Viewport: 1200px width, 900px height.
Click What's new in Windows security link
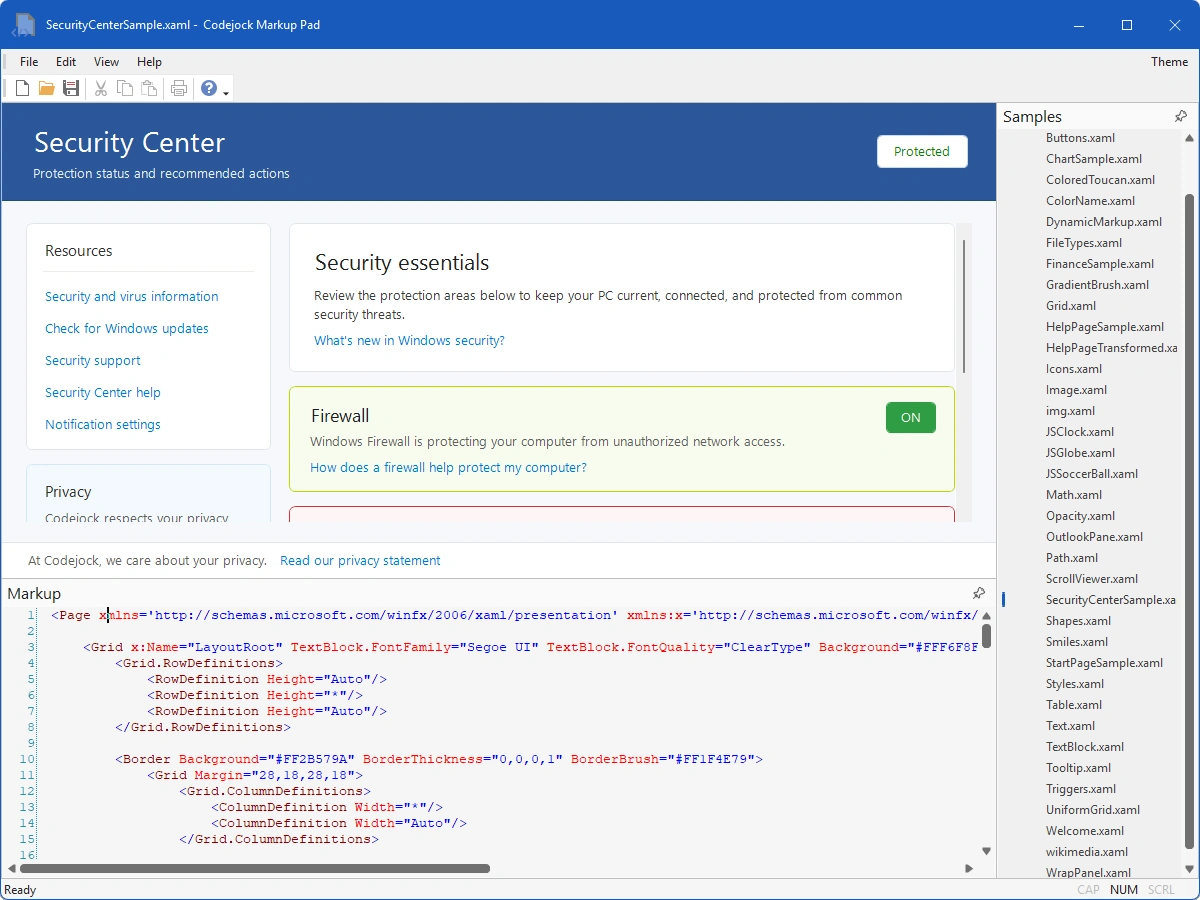pos(409,341)
